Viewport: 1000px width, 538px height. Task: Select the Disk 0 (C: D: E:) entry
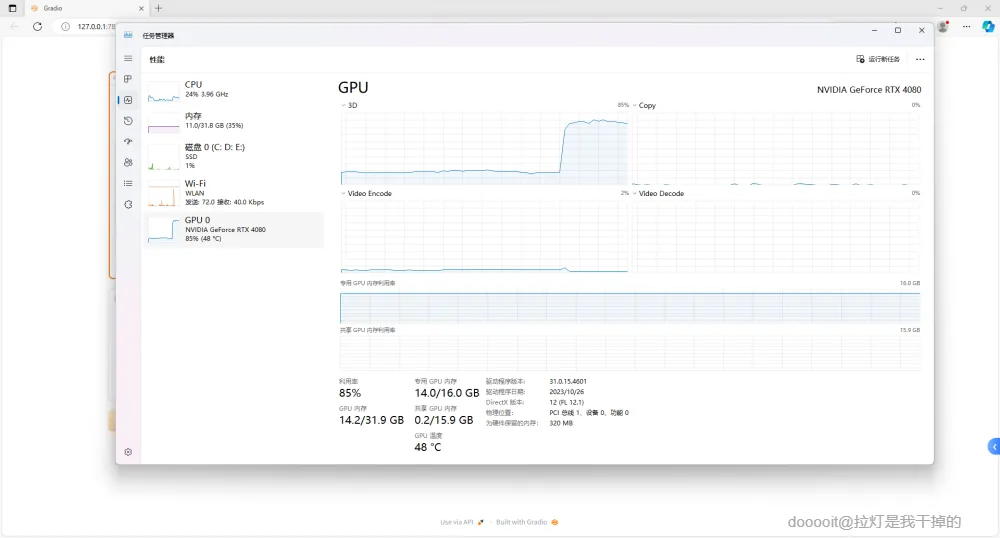[234, 156]
